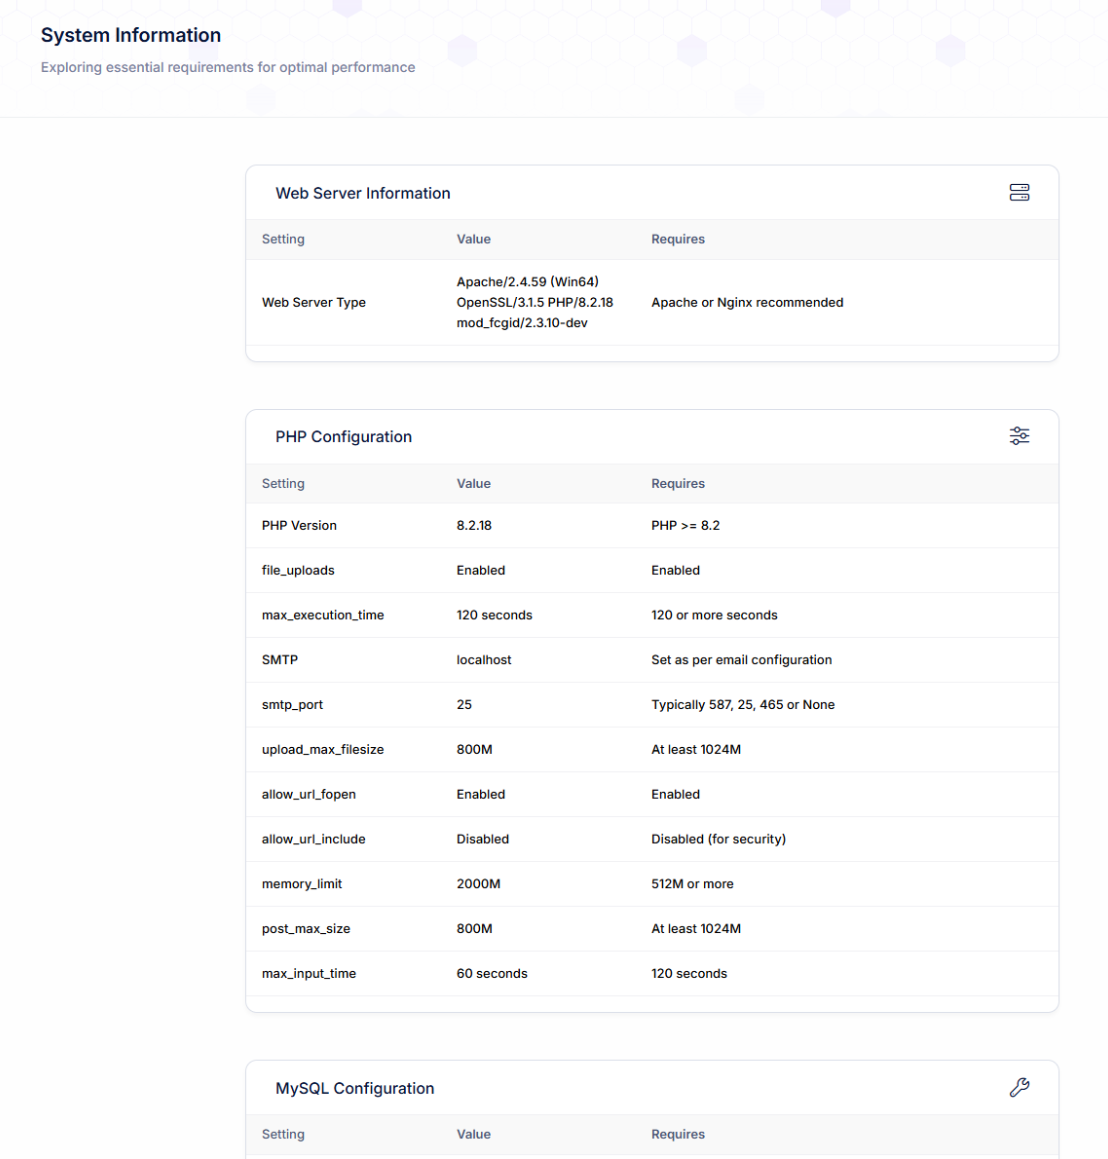Viewport: 1108px width, 1159px height.
Task: Click the MySQL Configuration card heading
Action: pyautogui.click(x=355, y=1088)
